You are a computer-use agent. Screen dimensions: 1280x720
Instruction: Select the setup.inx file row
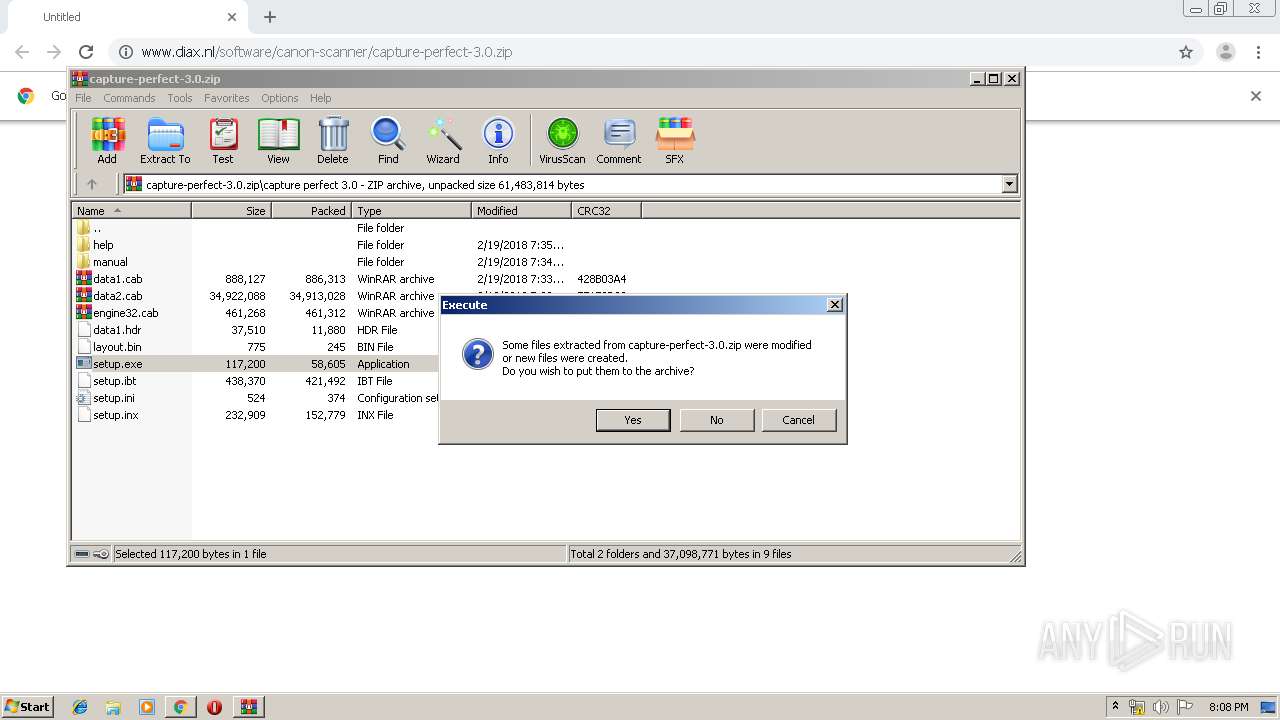[256, 415]
